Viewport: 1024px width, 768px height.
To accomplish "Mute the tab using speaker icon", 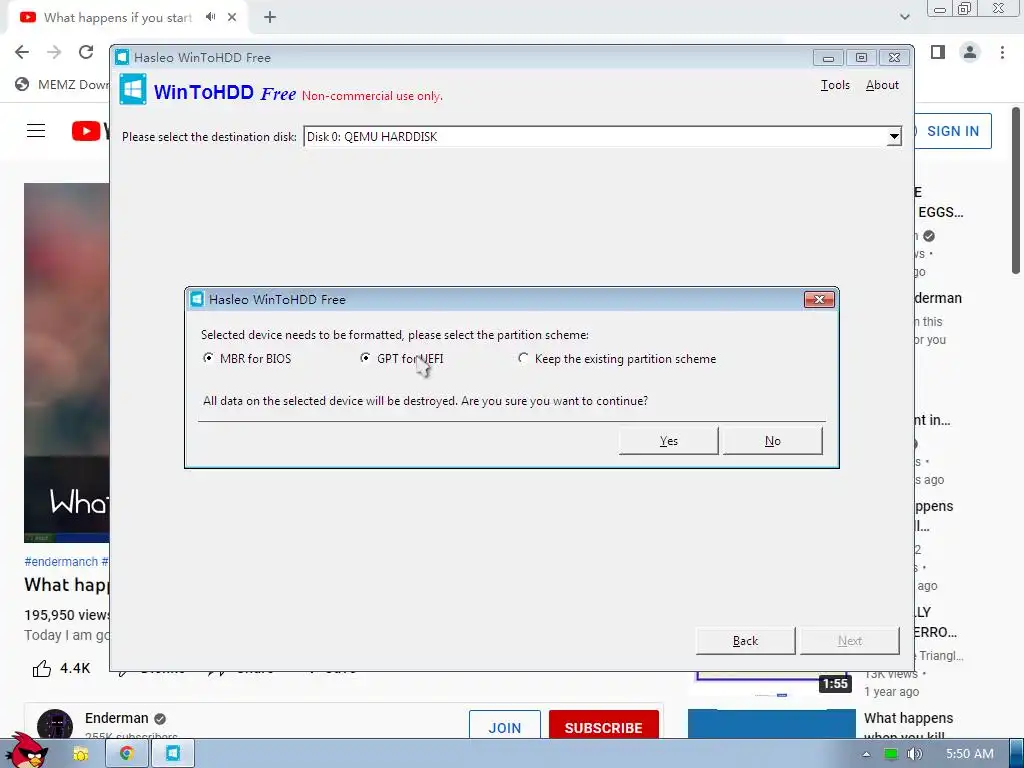I will coord(210,17).
